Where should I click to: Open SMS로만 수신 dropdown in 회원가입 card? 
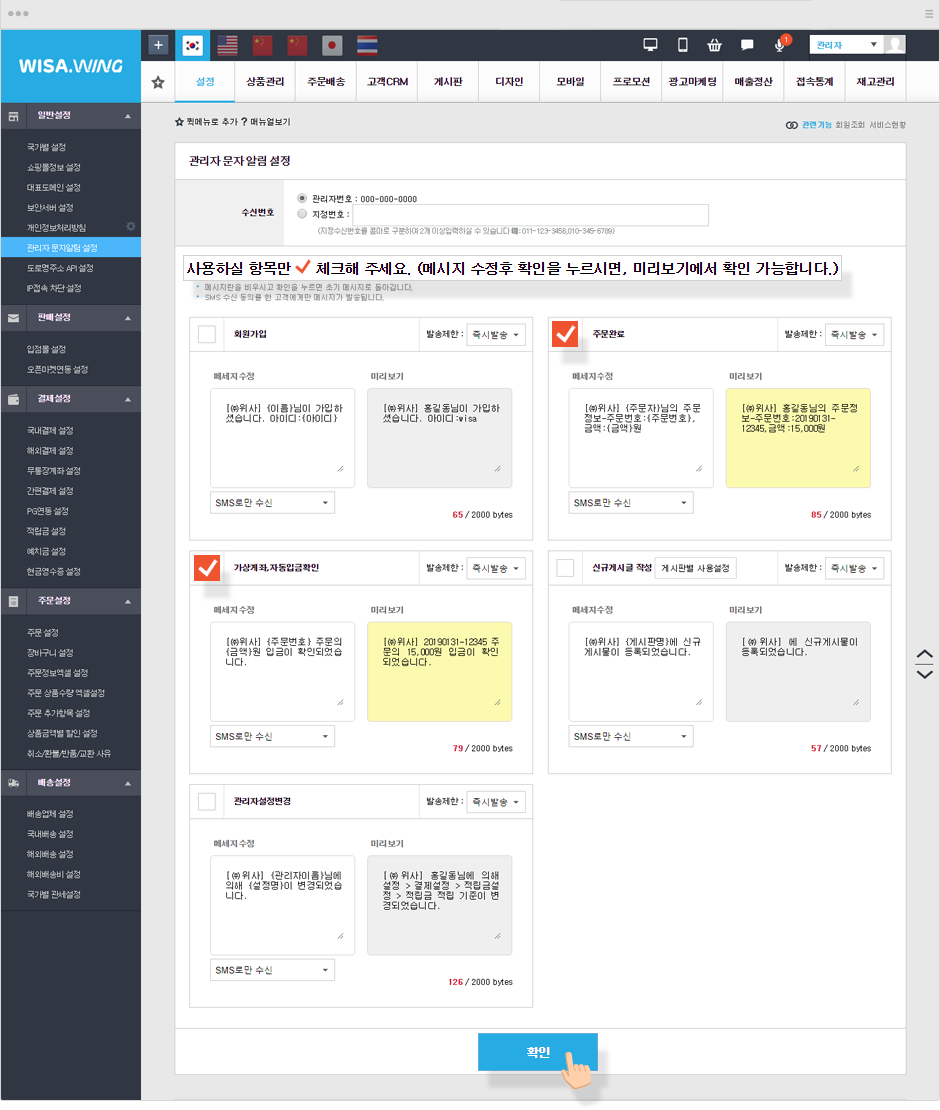273,503
